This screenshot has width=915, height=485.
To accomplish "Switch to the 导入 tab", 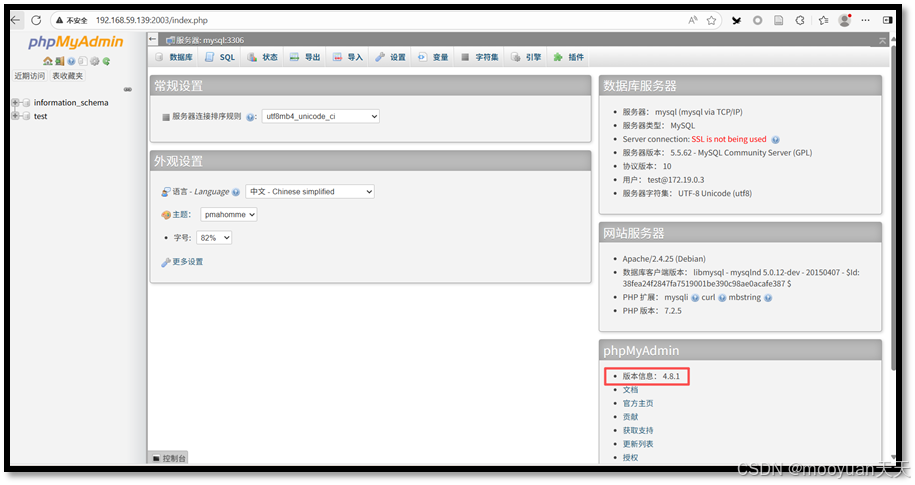I will 348,57.
